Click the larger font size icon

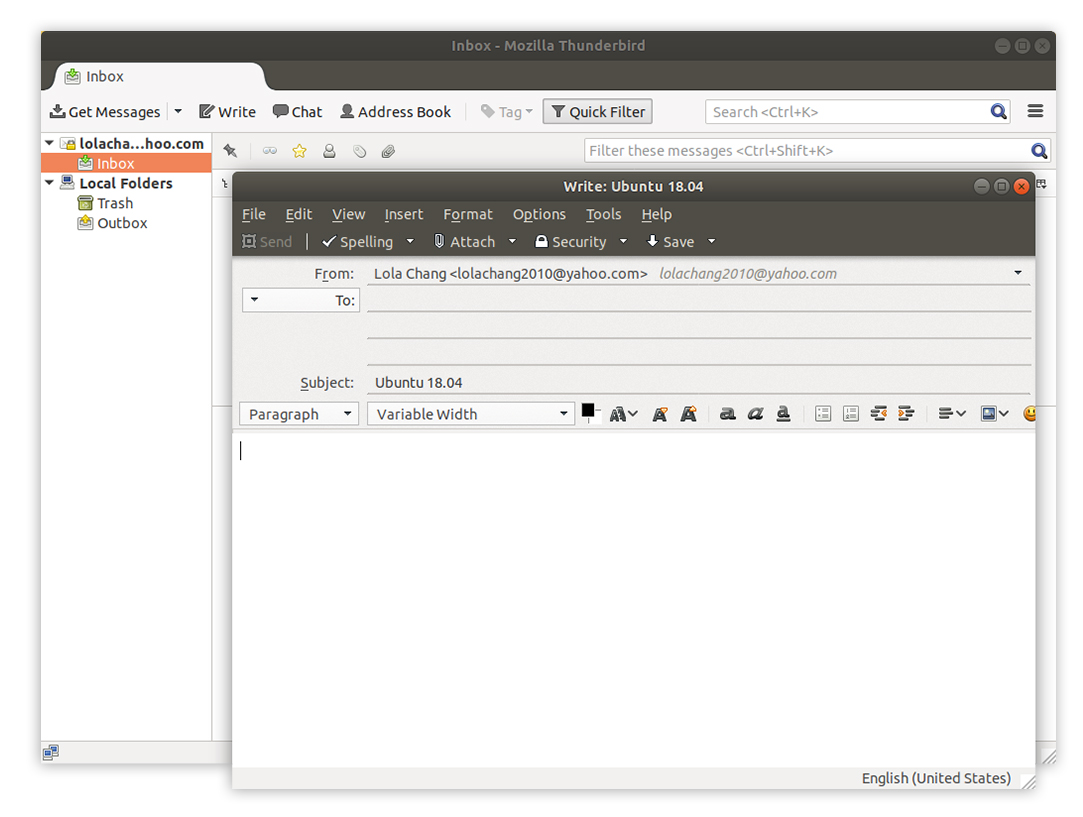click(689, 414)
